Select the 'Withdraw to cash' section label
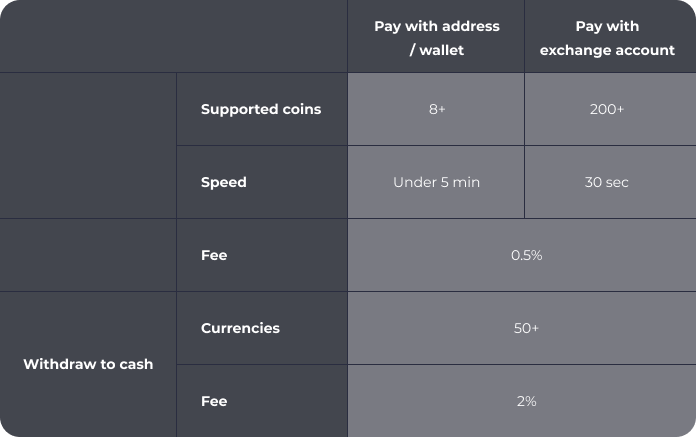This screenshot has width=696, height=437. coord(88,364)
